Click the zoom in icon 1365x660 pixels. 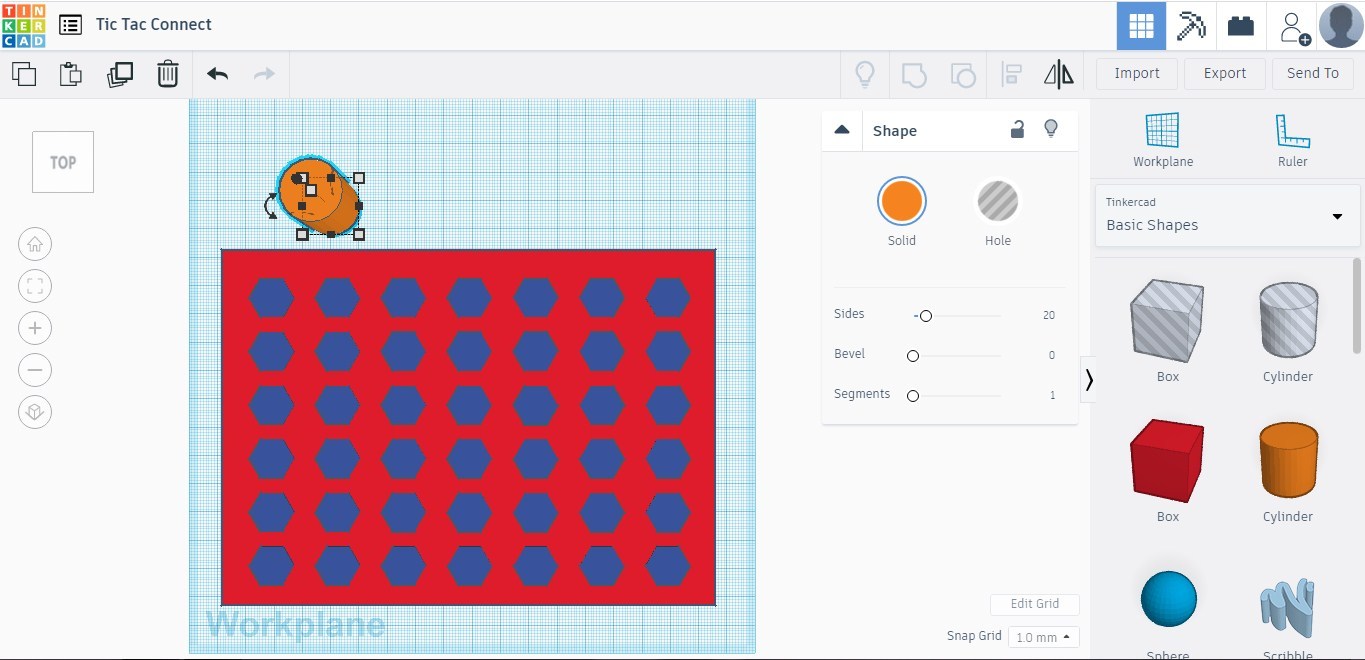tap(35, 327)
